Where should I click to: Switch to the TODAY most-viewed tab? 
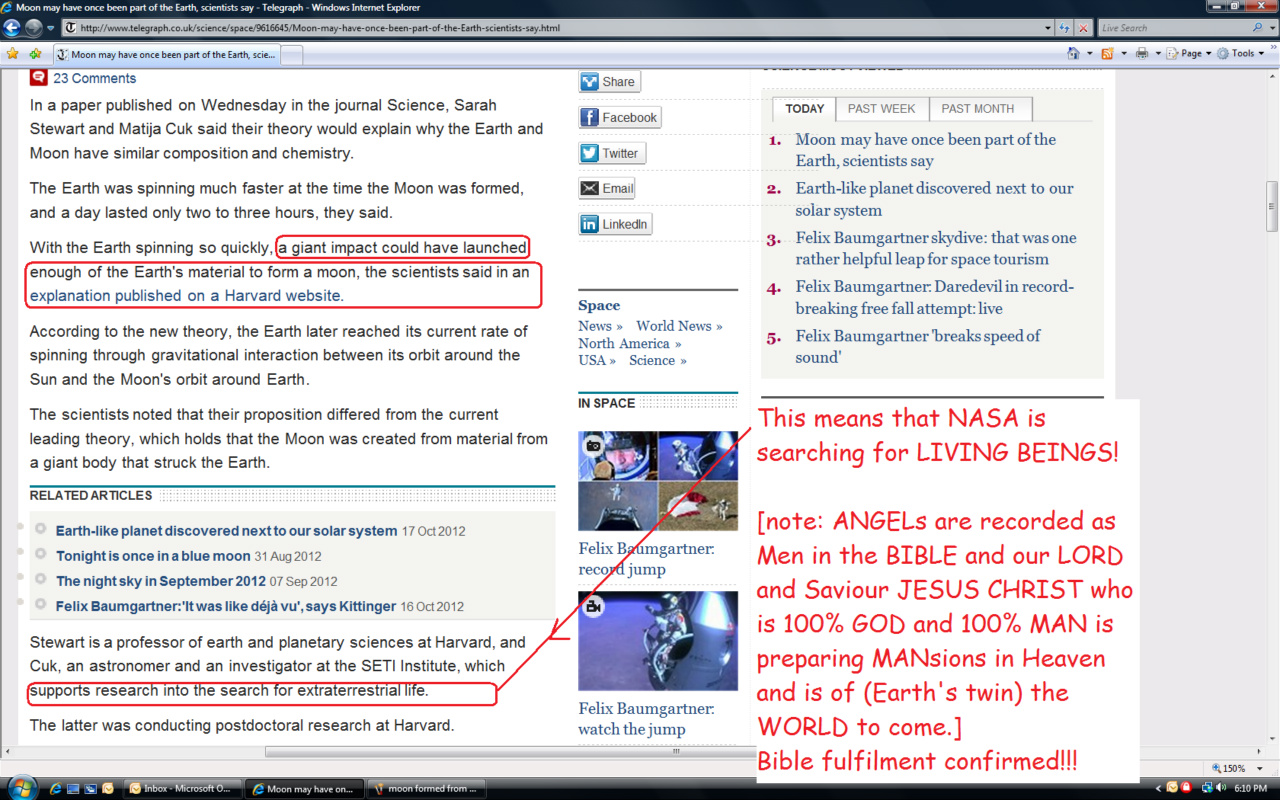coord(804,109)
